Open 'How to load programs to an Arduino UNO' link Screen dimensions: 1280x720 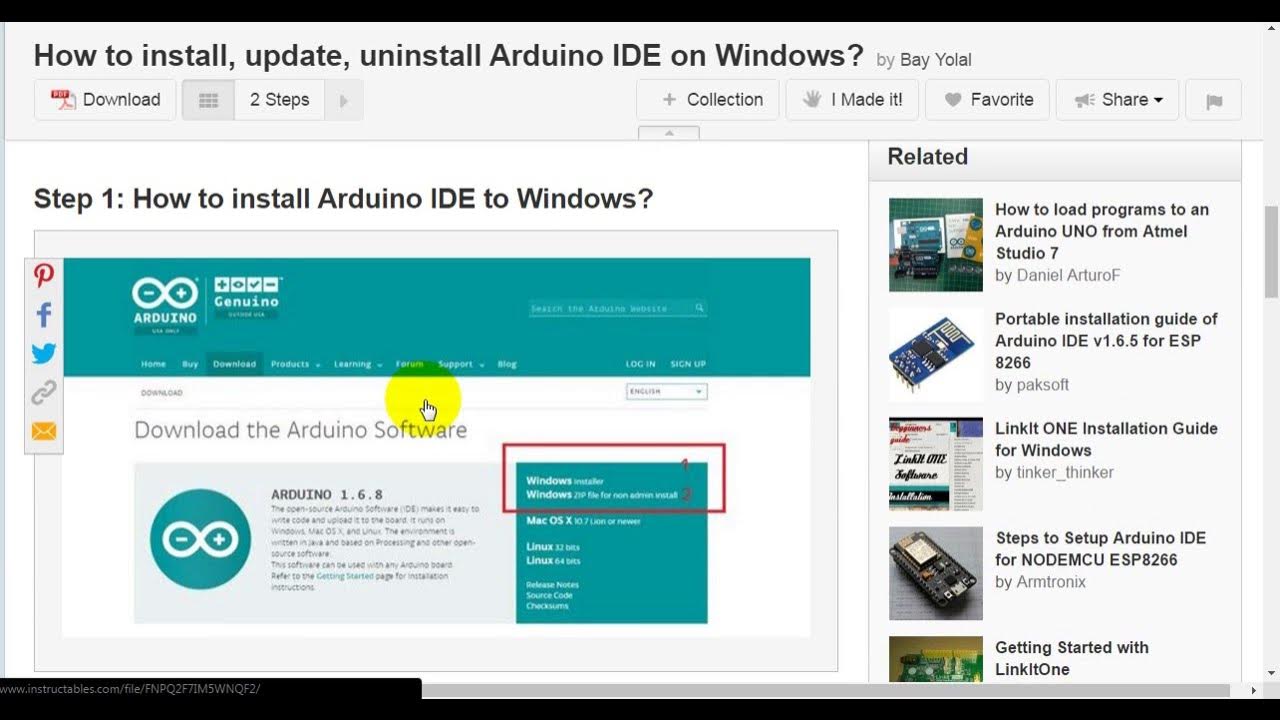[1102, 231]
